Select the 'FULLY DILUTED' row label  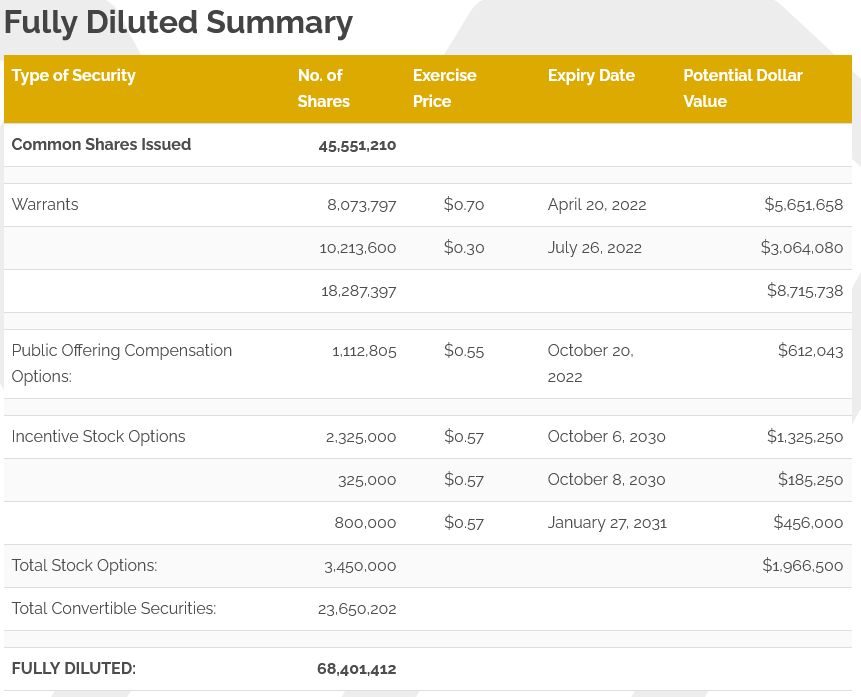point(73,669)
